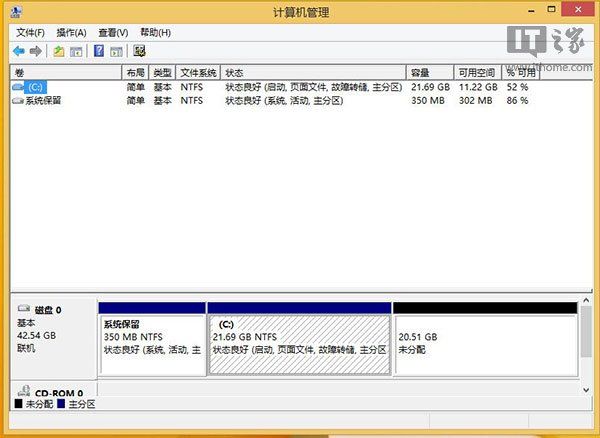The width and height of the screenshot is (600, 438).
Task: Sort by the 可用空间 column header
Action: (476, 73)
